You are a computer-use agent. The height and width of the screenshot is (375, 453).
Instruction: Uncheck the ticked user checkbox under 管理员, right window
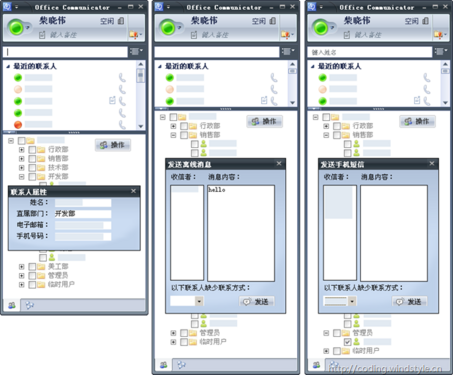click(x=347, y=342)
